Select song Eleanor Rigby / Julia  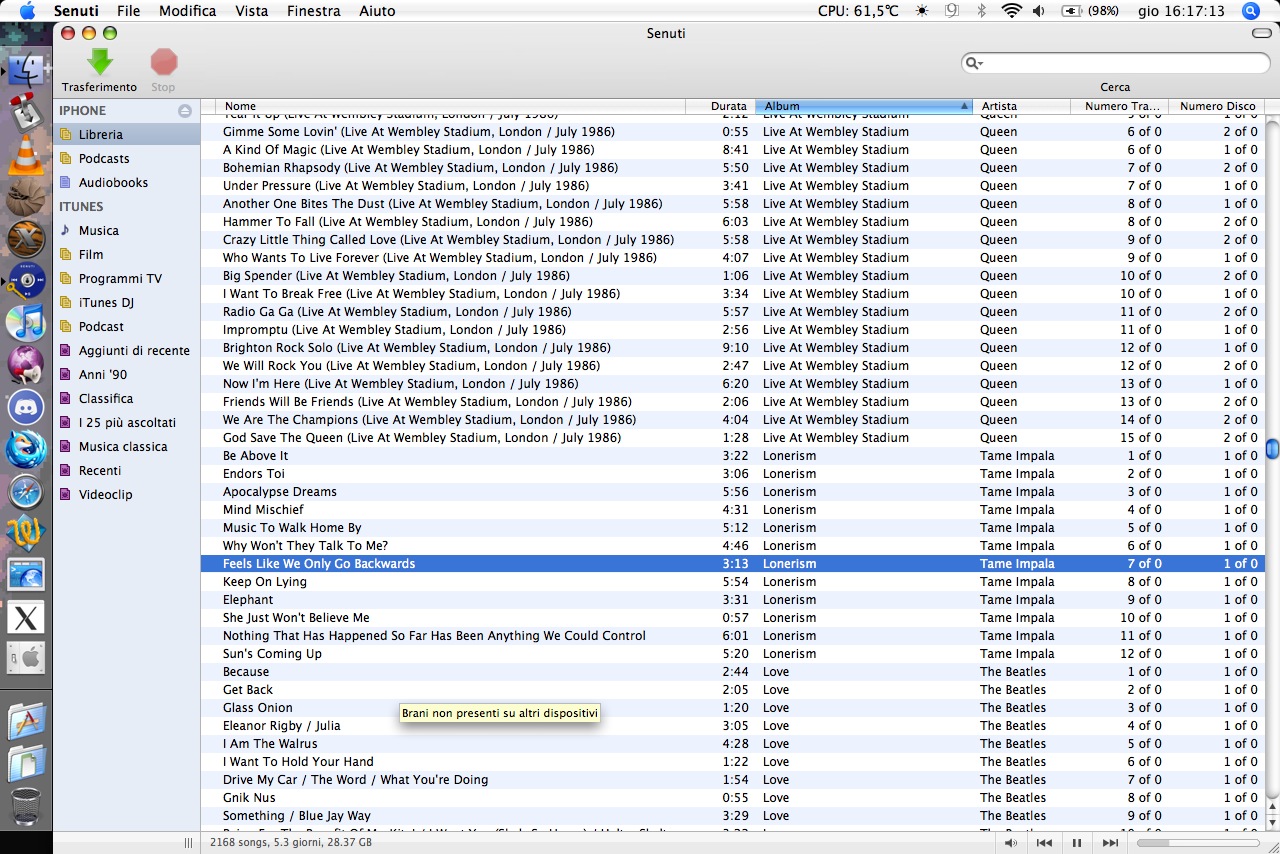coord(733,726)
